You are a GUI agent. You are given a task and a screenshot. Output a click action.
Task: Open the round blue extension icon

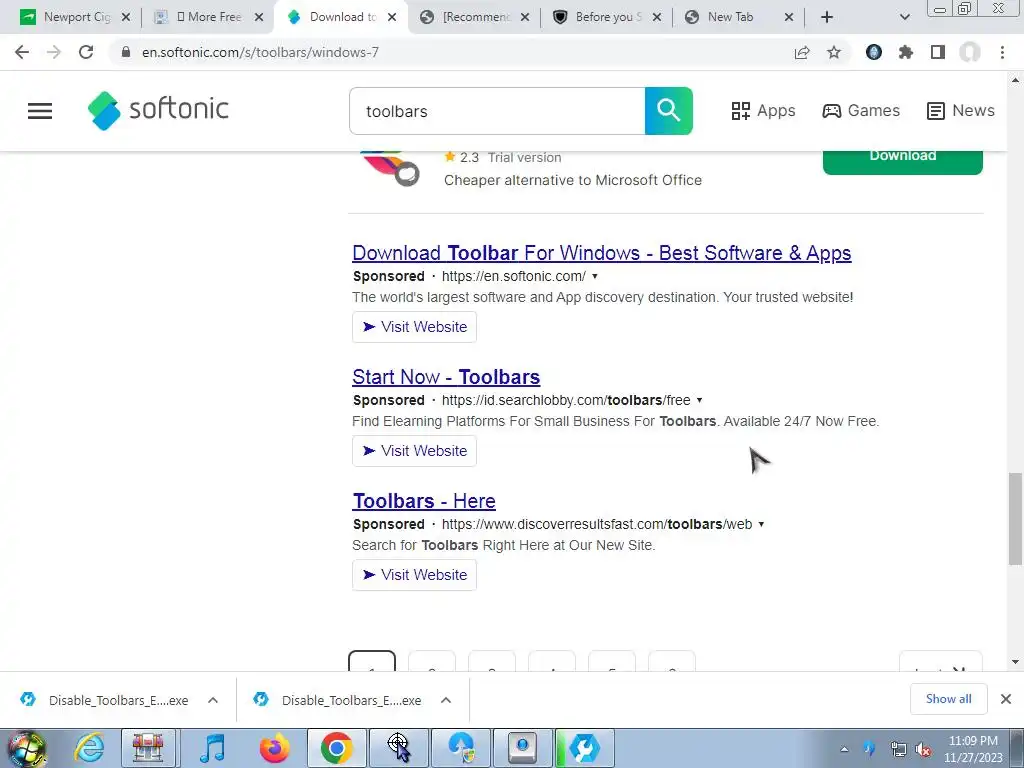coord(874,52)
